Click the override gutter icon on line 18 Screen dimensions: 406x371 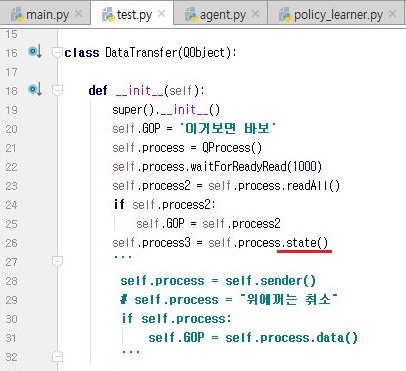pyautogui.click(x=35, y=89)
